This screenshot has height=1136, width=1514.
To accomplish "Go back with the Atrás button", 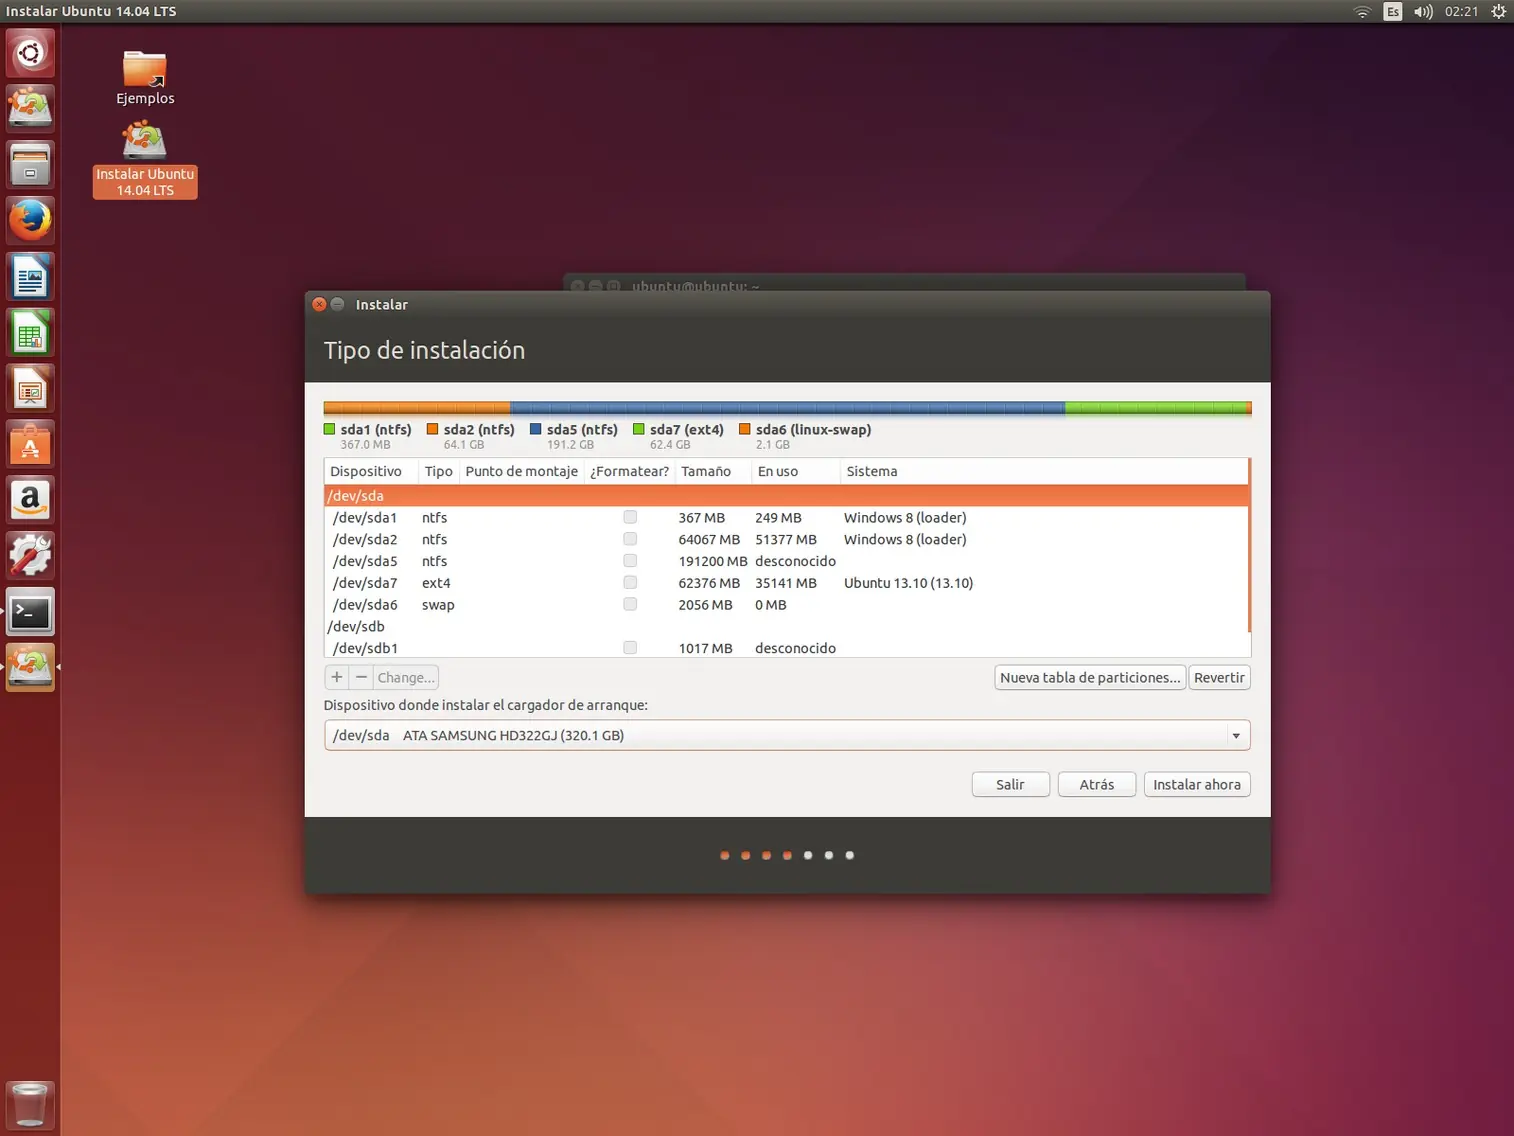I will [x=1096, y=784].
